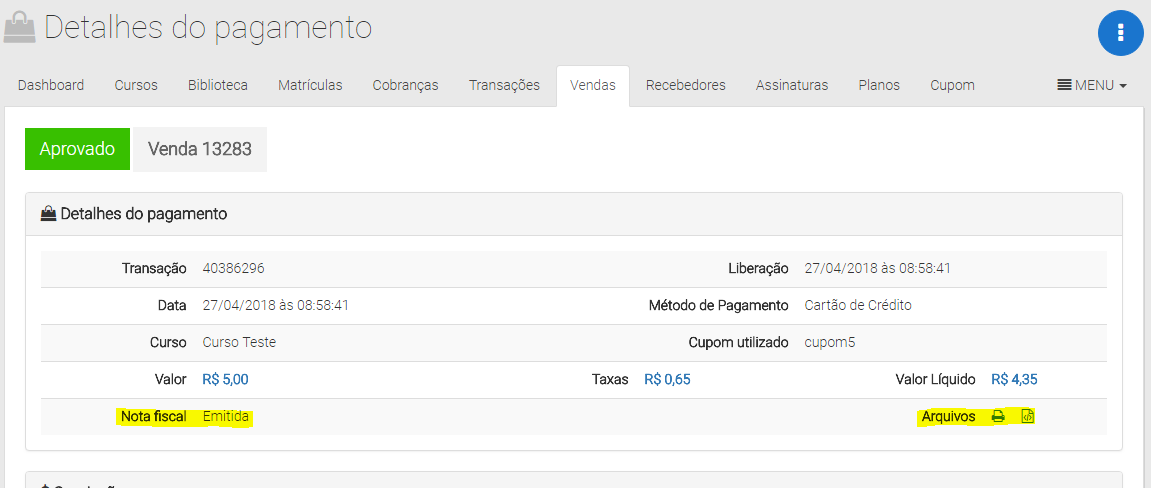Switch to the Transações tab

[504, 85]
